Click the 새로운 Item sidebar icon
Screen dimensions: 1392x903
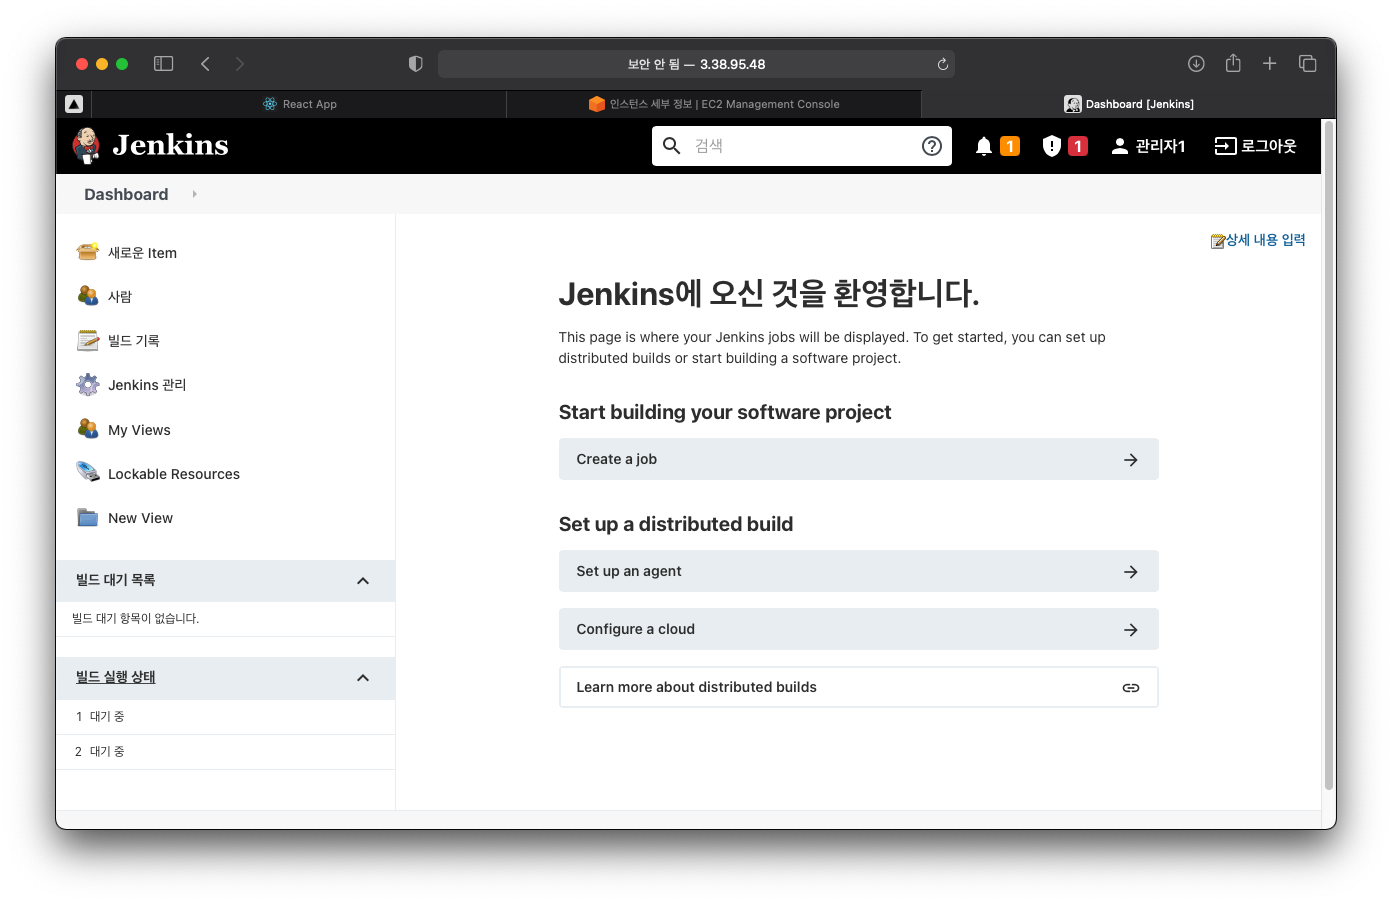pyautogui.click(x=88, y=252)
